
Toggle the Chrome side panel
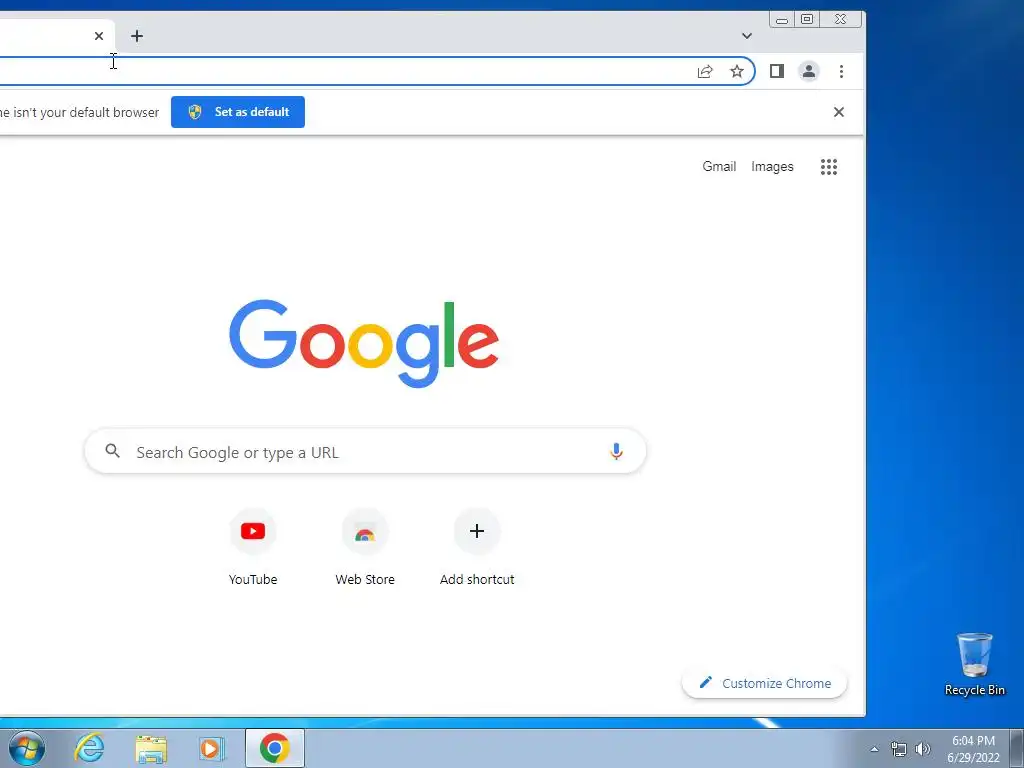click(x=776, y=71)
